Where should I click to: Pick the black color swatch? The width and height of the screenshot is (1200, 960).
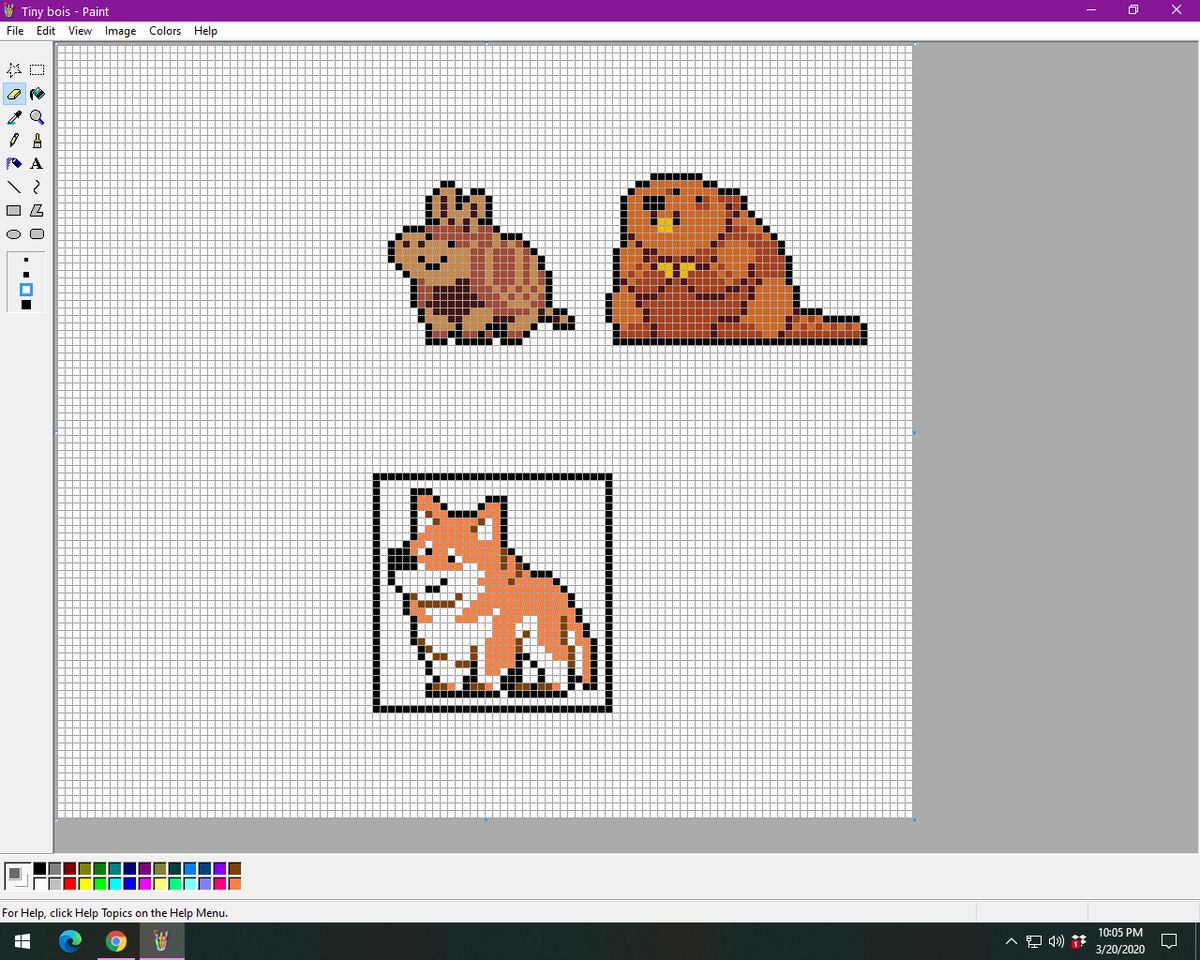click(40, 869)
